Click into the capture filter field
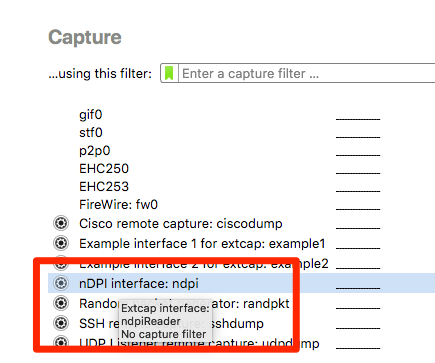The width and height of the screenshot is (435, 363). click(307, 73)
